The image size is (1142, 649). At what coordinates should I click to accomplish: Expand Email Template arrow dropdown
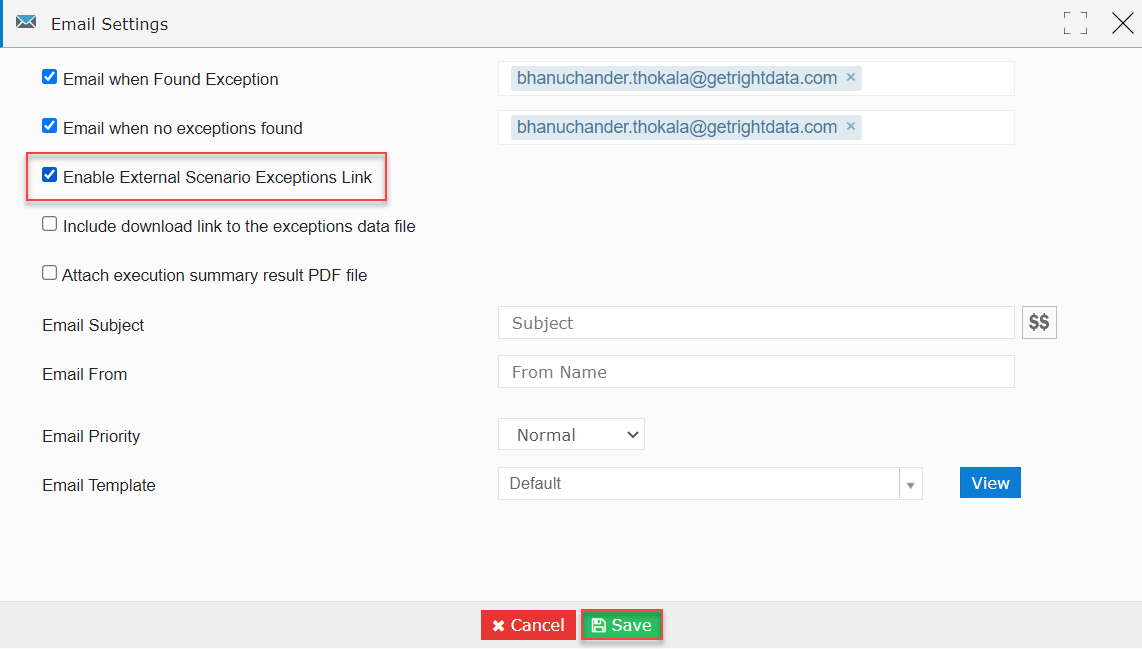coord(910,484)
